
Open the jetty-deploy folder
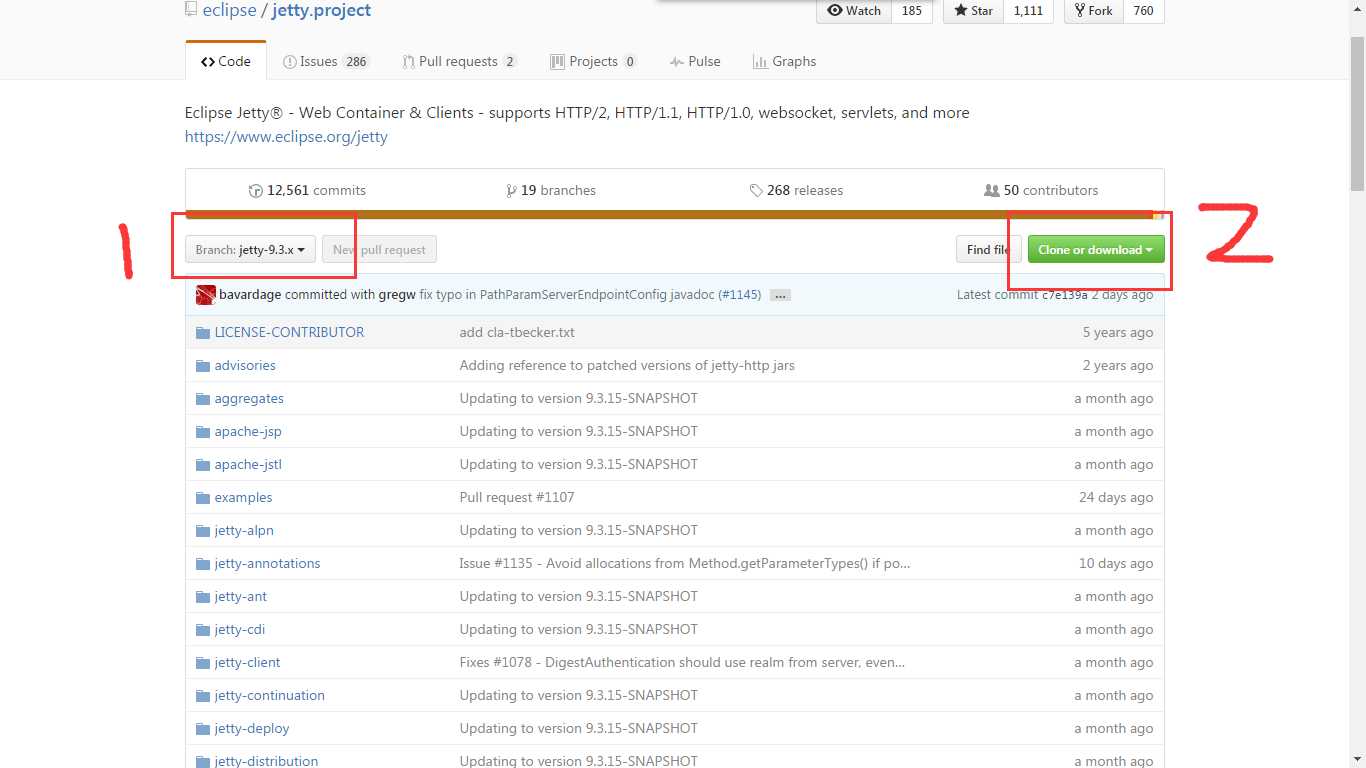(x=252, y=728)
